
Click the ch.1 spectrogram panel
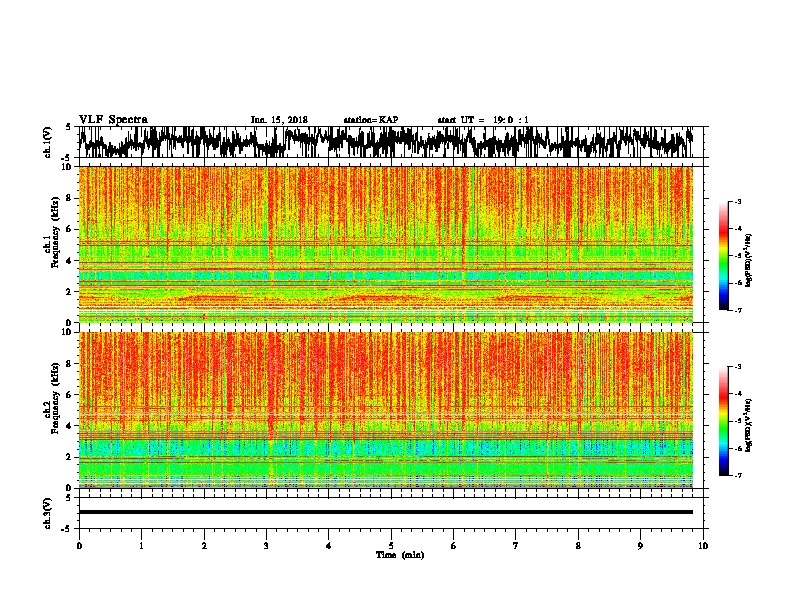point(386,244)
